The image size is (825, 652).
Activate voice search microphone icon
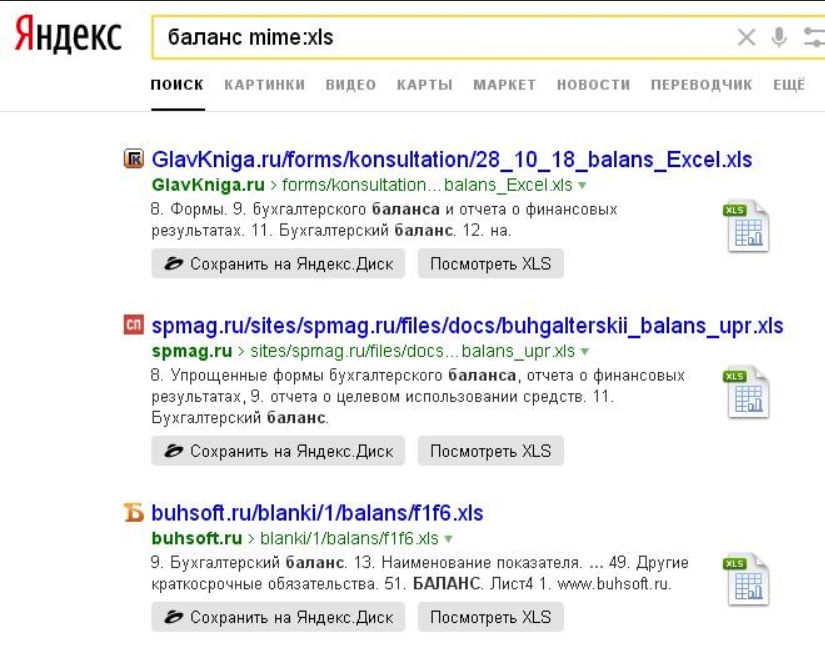pos(779,38)
